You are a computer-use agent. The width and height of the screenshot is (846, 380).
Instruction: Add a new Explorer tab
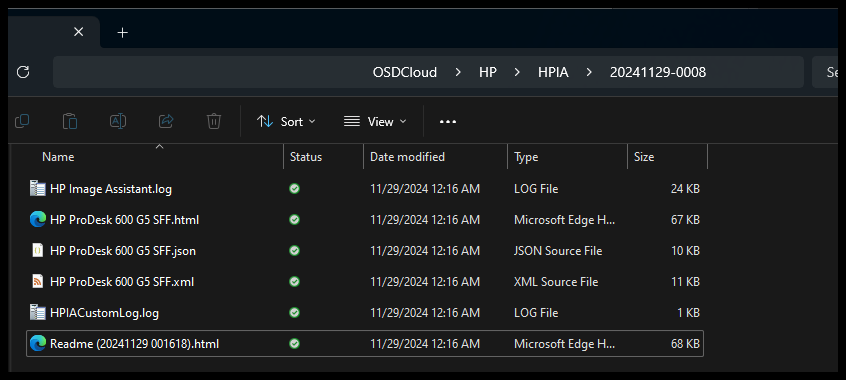coord(122,33)
